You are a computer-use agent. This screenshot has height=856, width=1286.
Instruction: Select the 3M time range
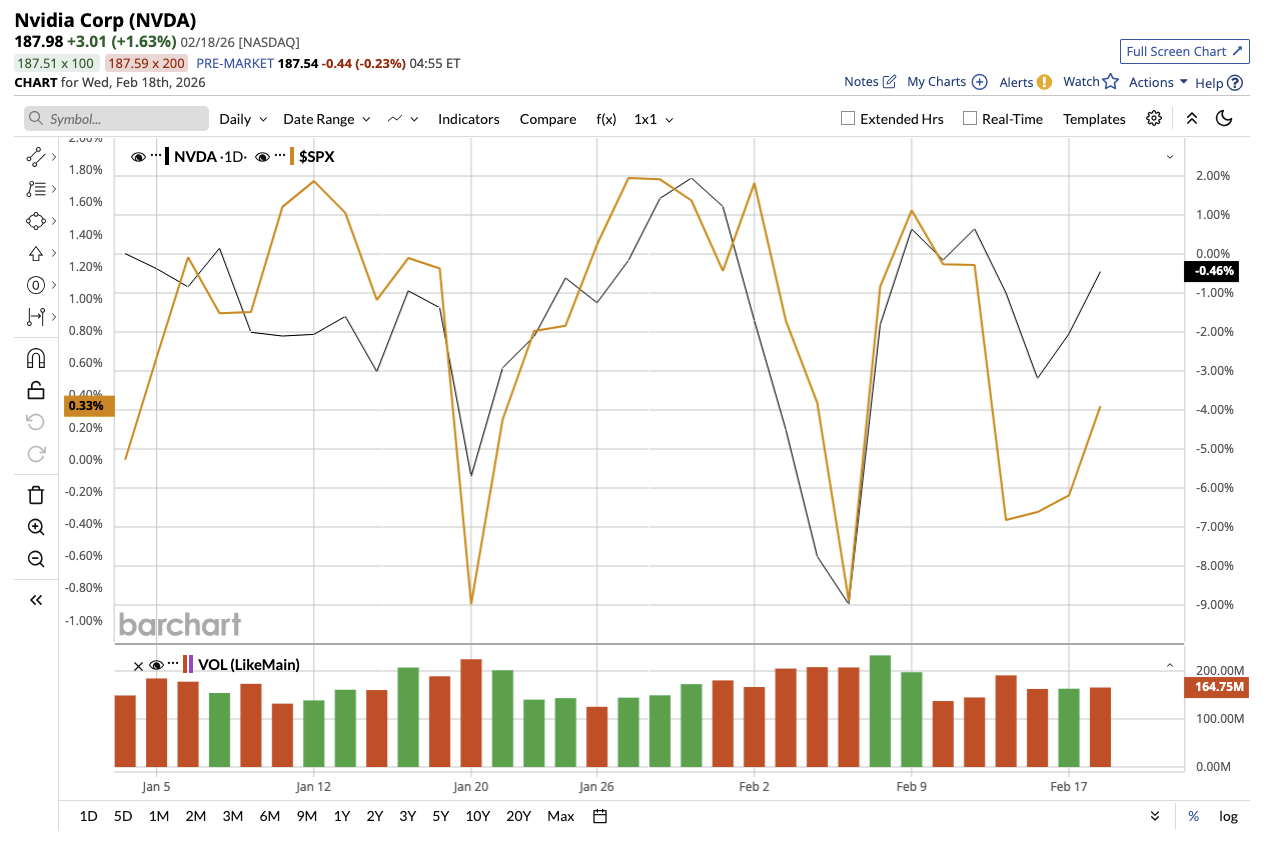(x=233, y=816)
